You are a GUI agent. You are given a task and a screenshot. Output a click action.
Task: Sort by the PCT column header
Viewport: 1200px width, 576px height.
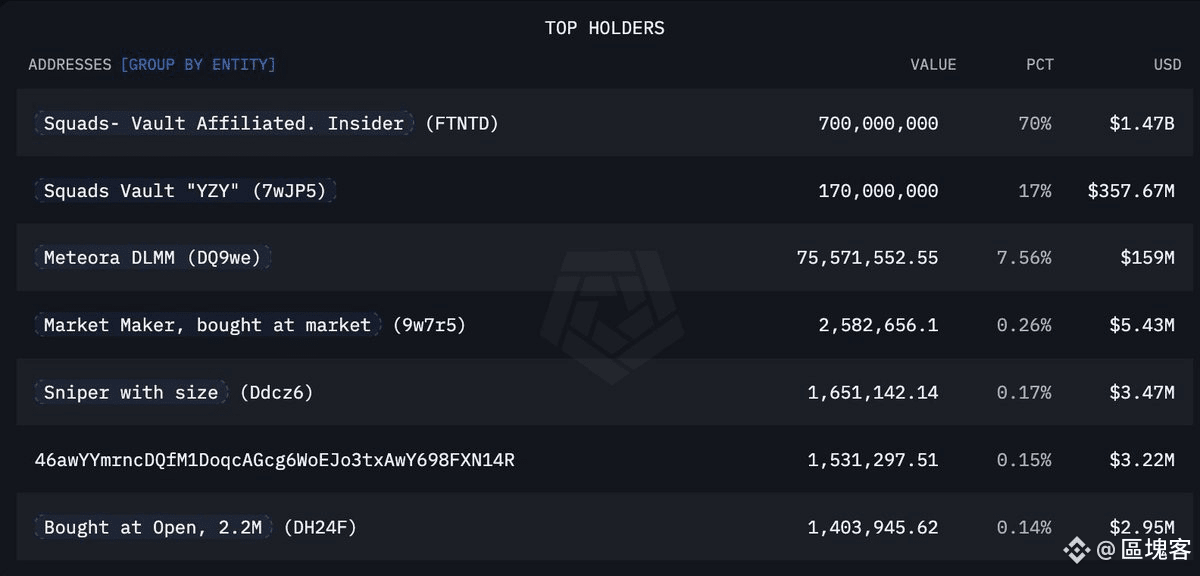point(1040,64)
